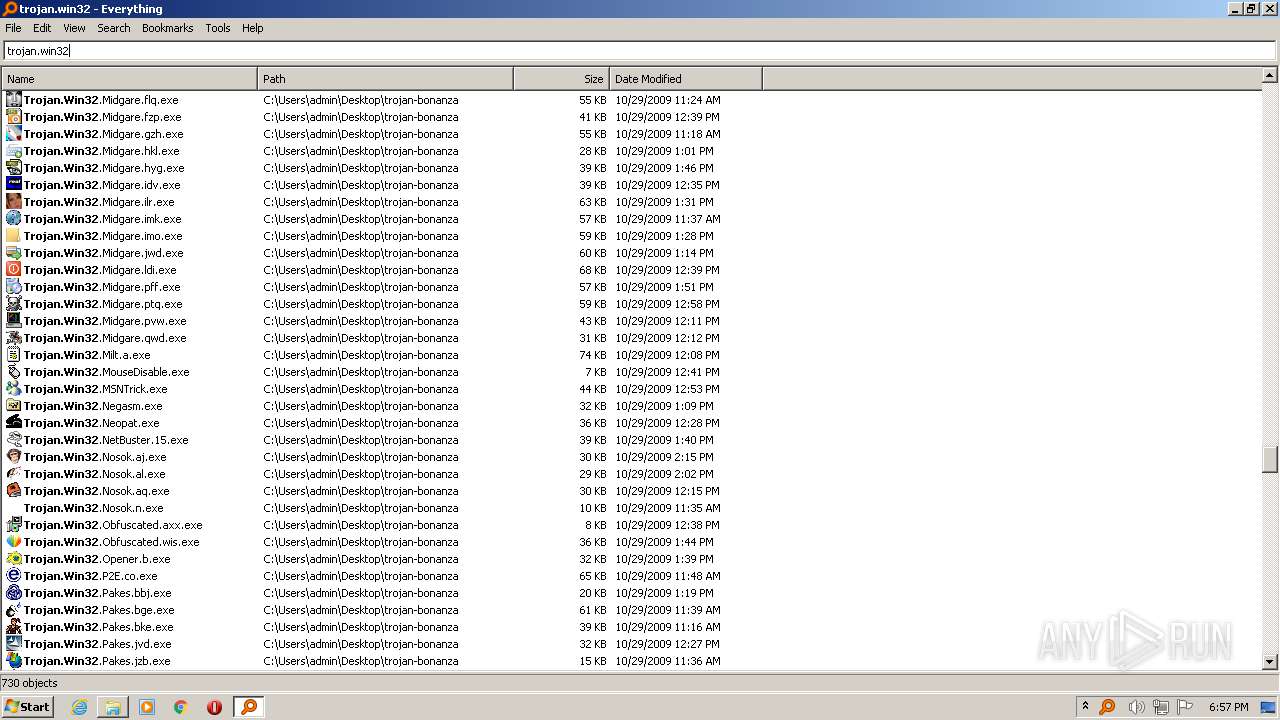The width and height of the screenshot is (1280, 720).
Task: Open Chrome from the taskbar
Action: (181, 707)
